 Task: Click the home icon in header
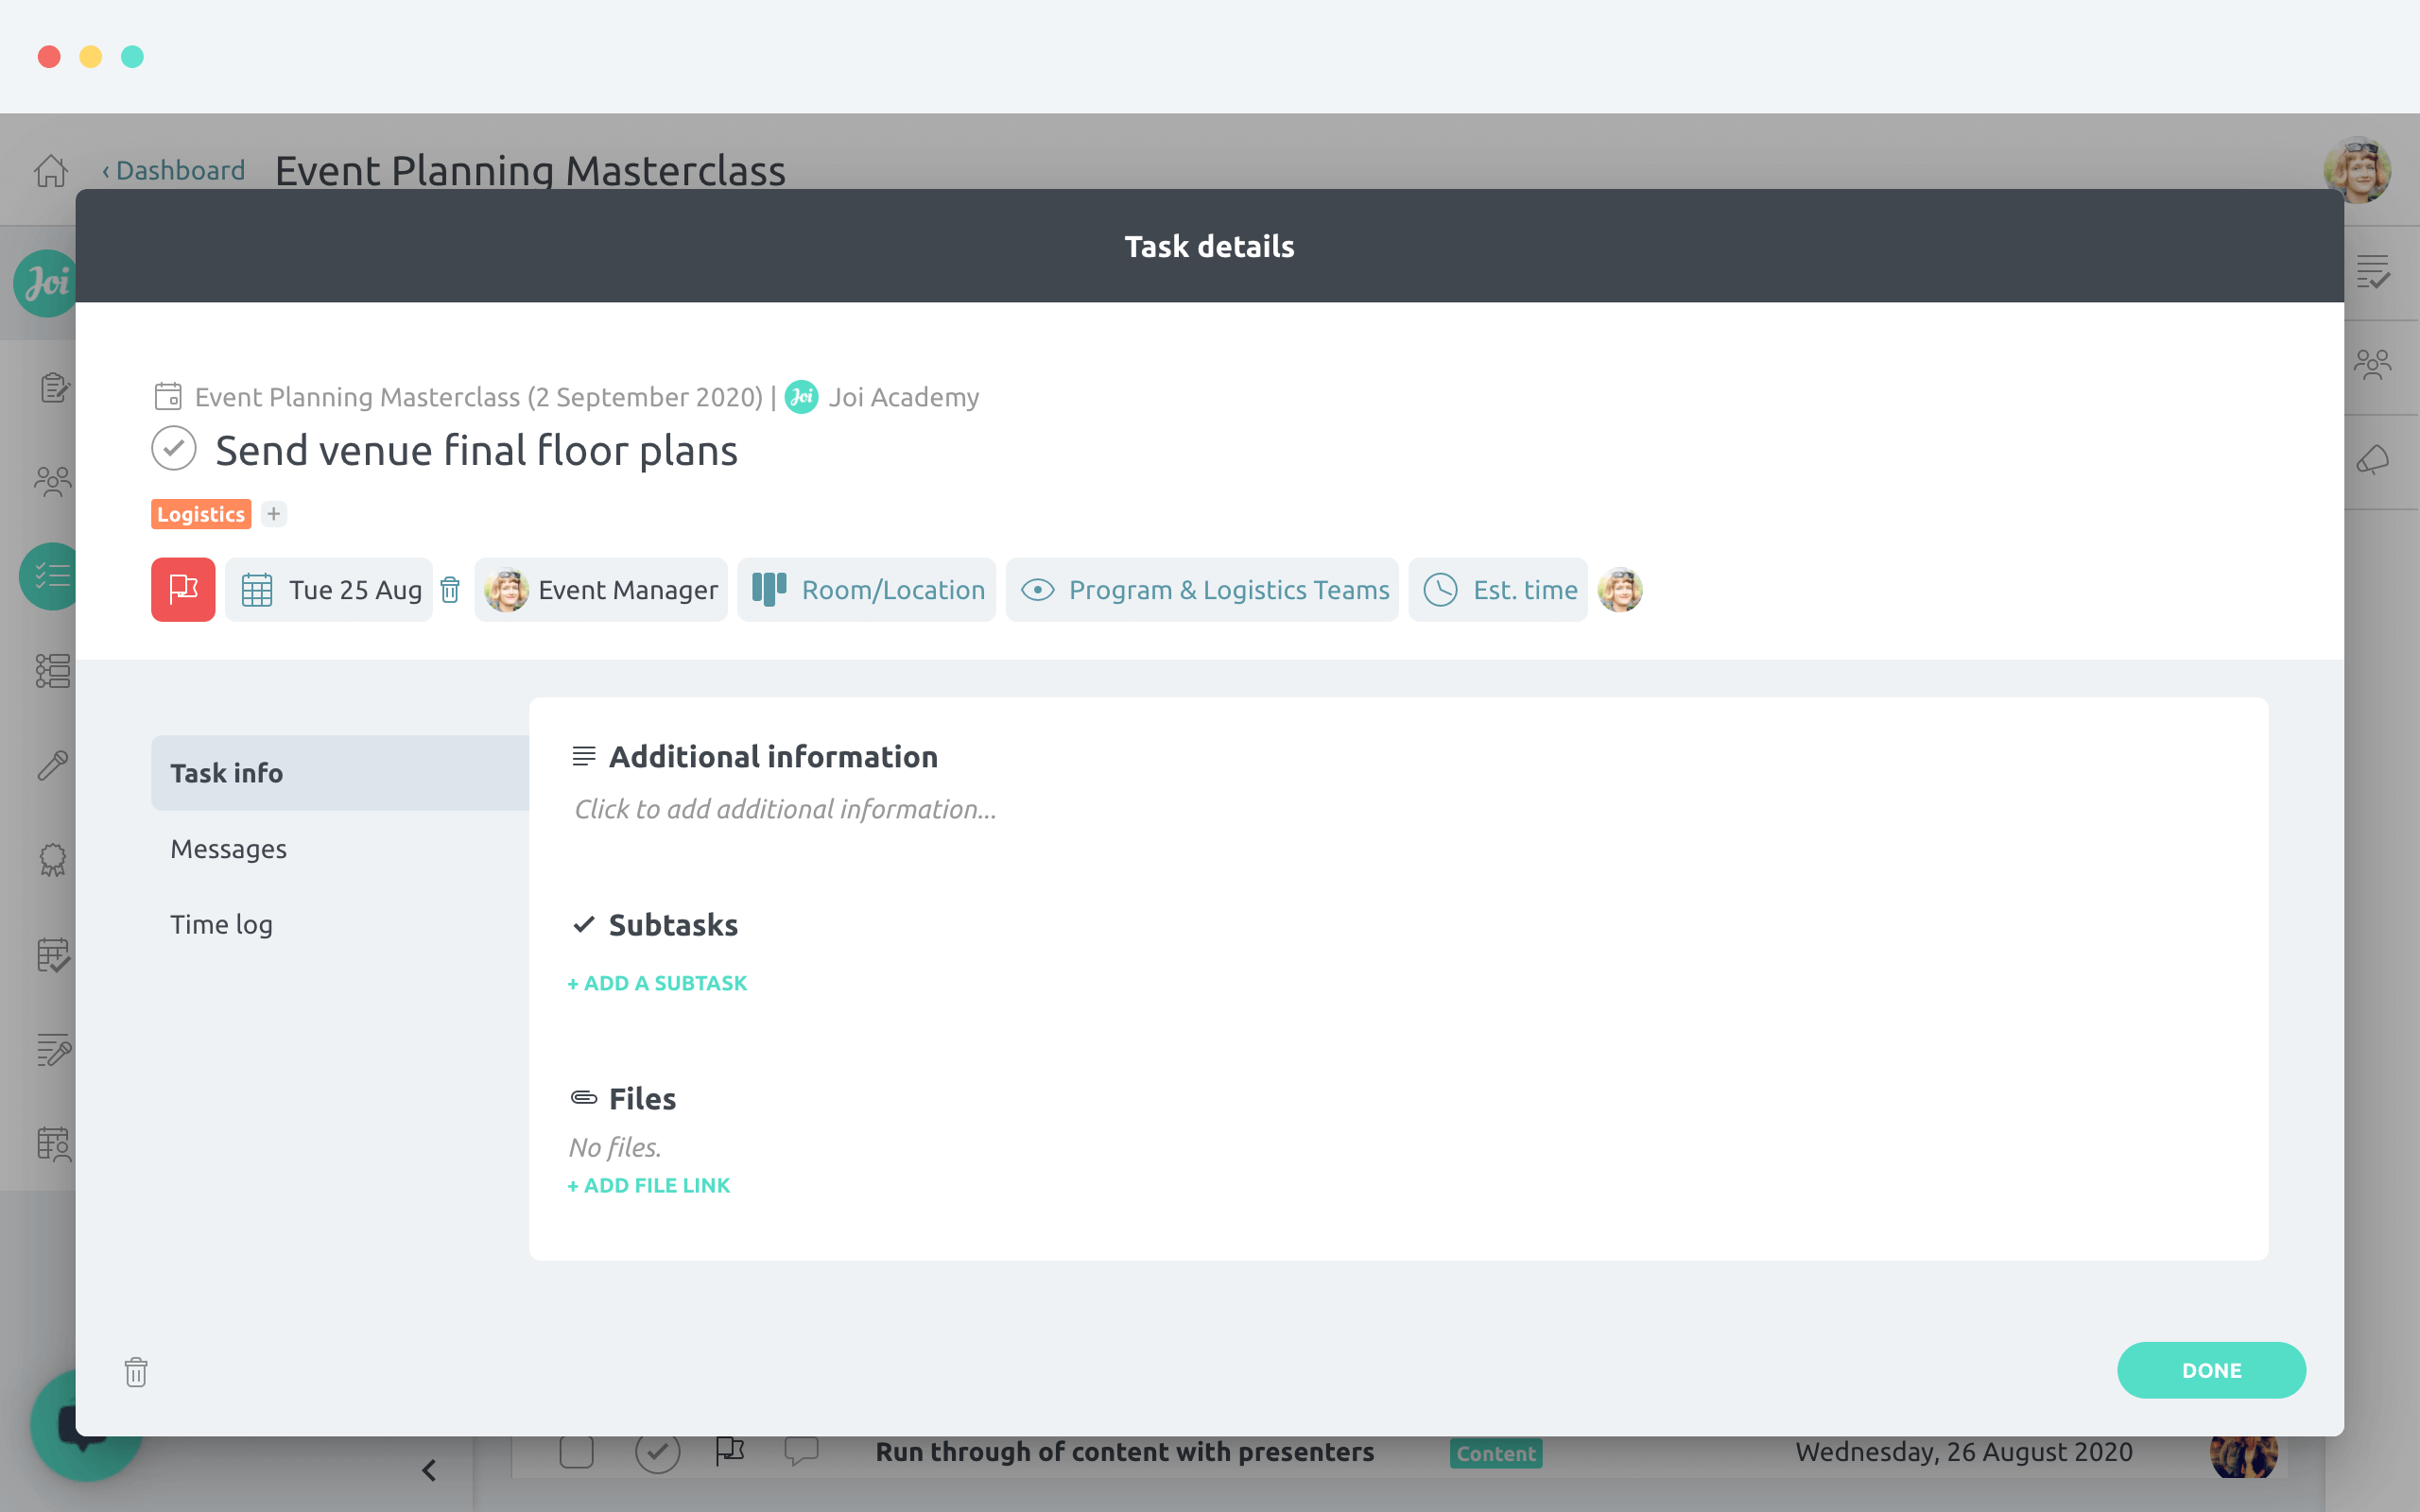pyautogui.click(x=51, y=171)
